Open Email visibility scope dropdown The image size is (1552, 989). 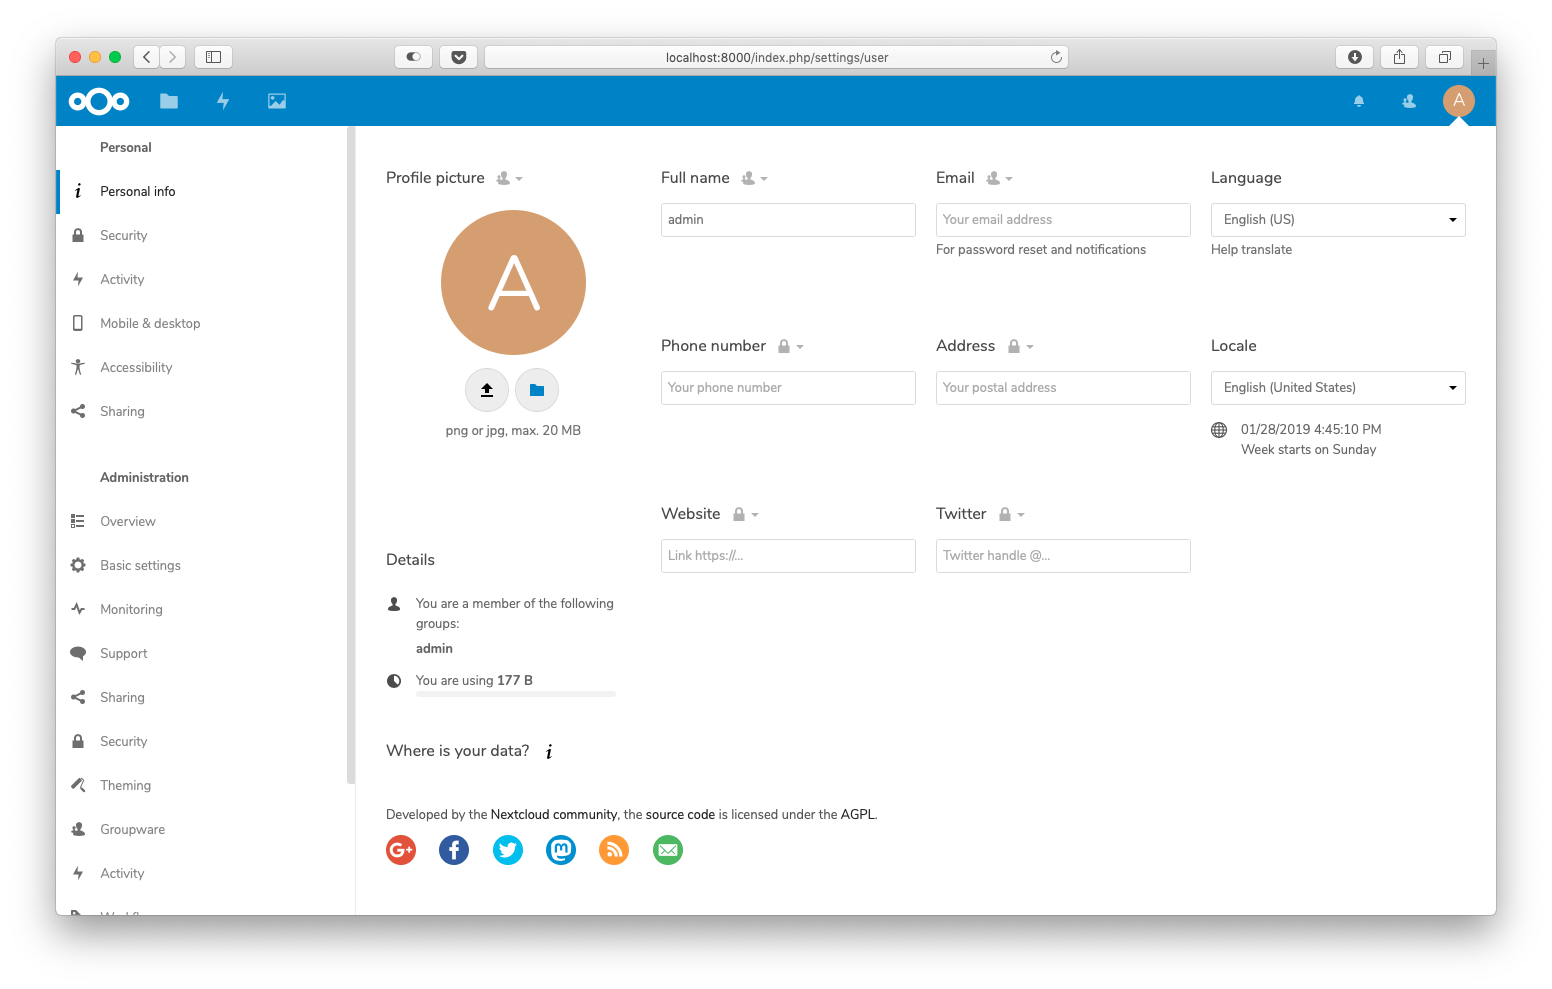[1000, 178]
